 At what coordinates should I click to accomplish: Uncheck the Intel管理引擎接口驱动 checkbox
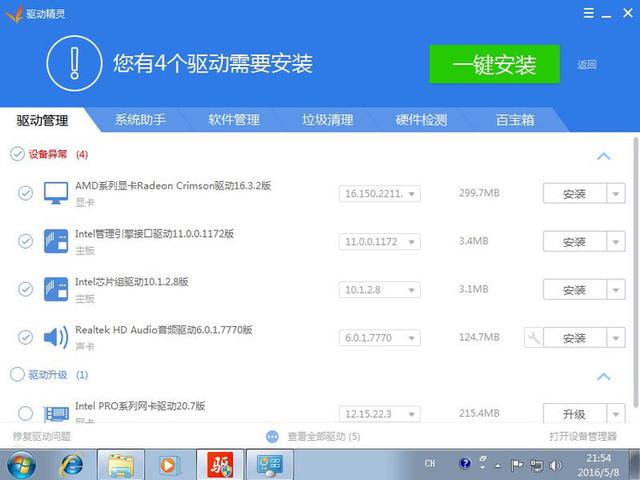click(x=25, y=241)
